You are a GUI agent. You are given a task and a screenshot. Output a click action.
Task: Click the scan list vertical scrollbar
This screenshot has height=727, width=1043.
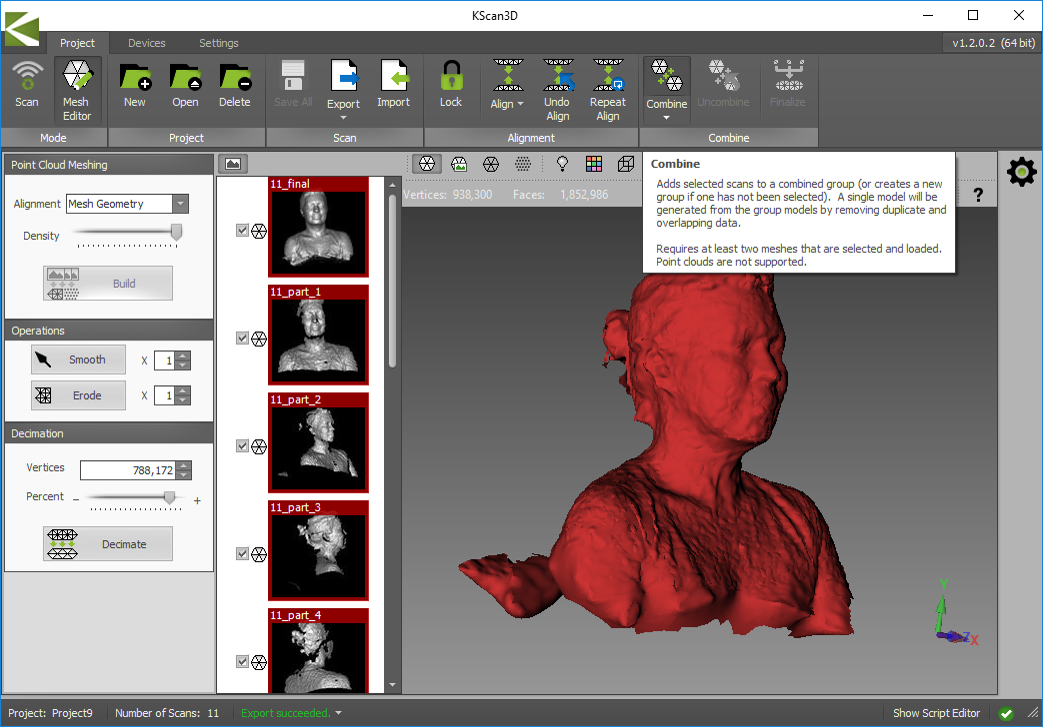392,279
